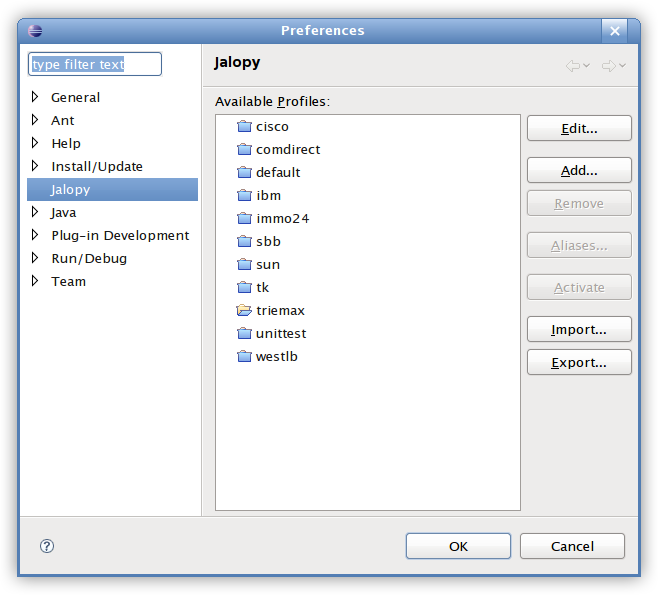This screenshot has height=595, width=658.
Task: Select the Run/Debug tree item label
Action: (89, 258)
